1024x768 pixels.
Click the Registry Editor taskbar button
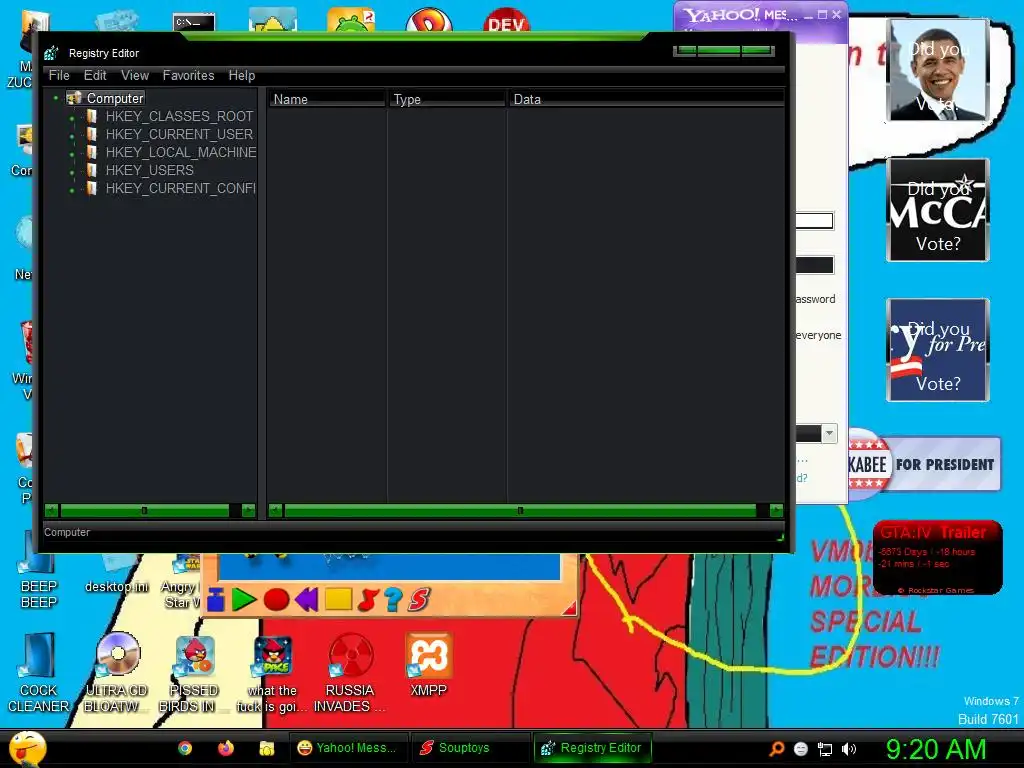point(593,748)
